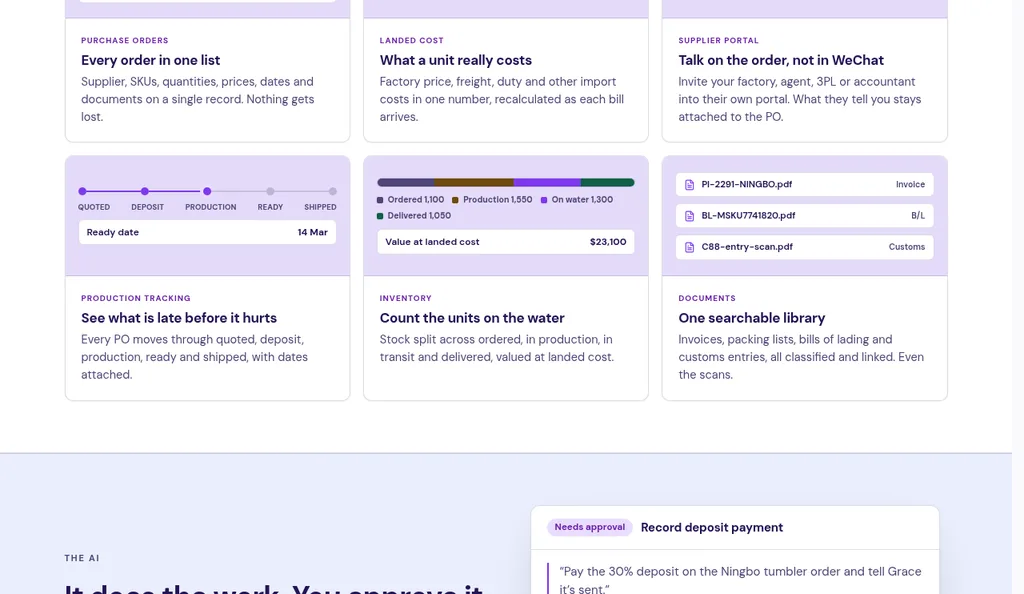Viewport: 1024px width, 594px height.
Task: Click the dark purple Ordered bar segment
Action: click(406, 183)
